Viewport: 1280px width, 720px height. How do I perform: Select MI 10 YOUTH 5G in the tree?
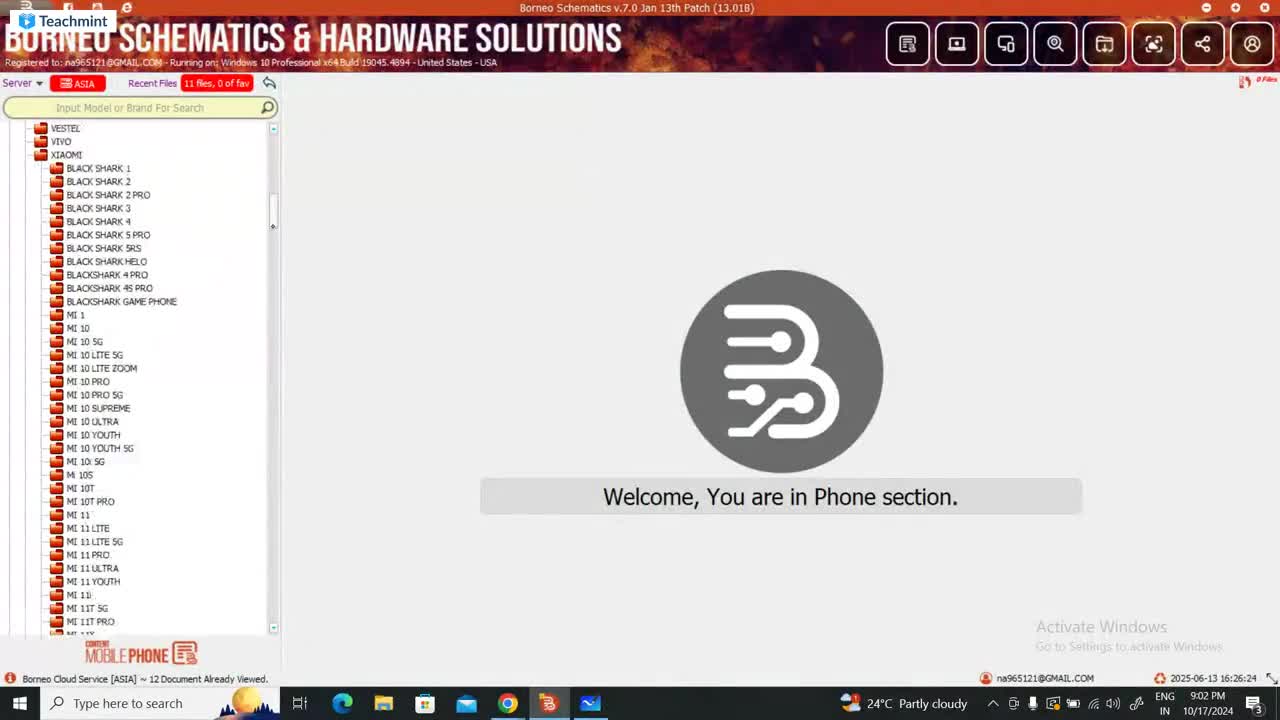coord(100,448)
